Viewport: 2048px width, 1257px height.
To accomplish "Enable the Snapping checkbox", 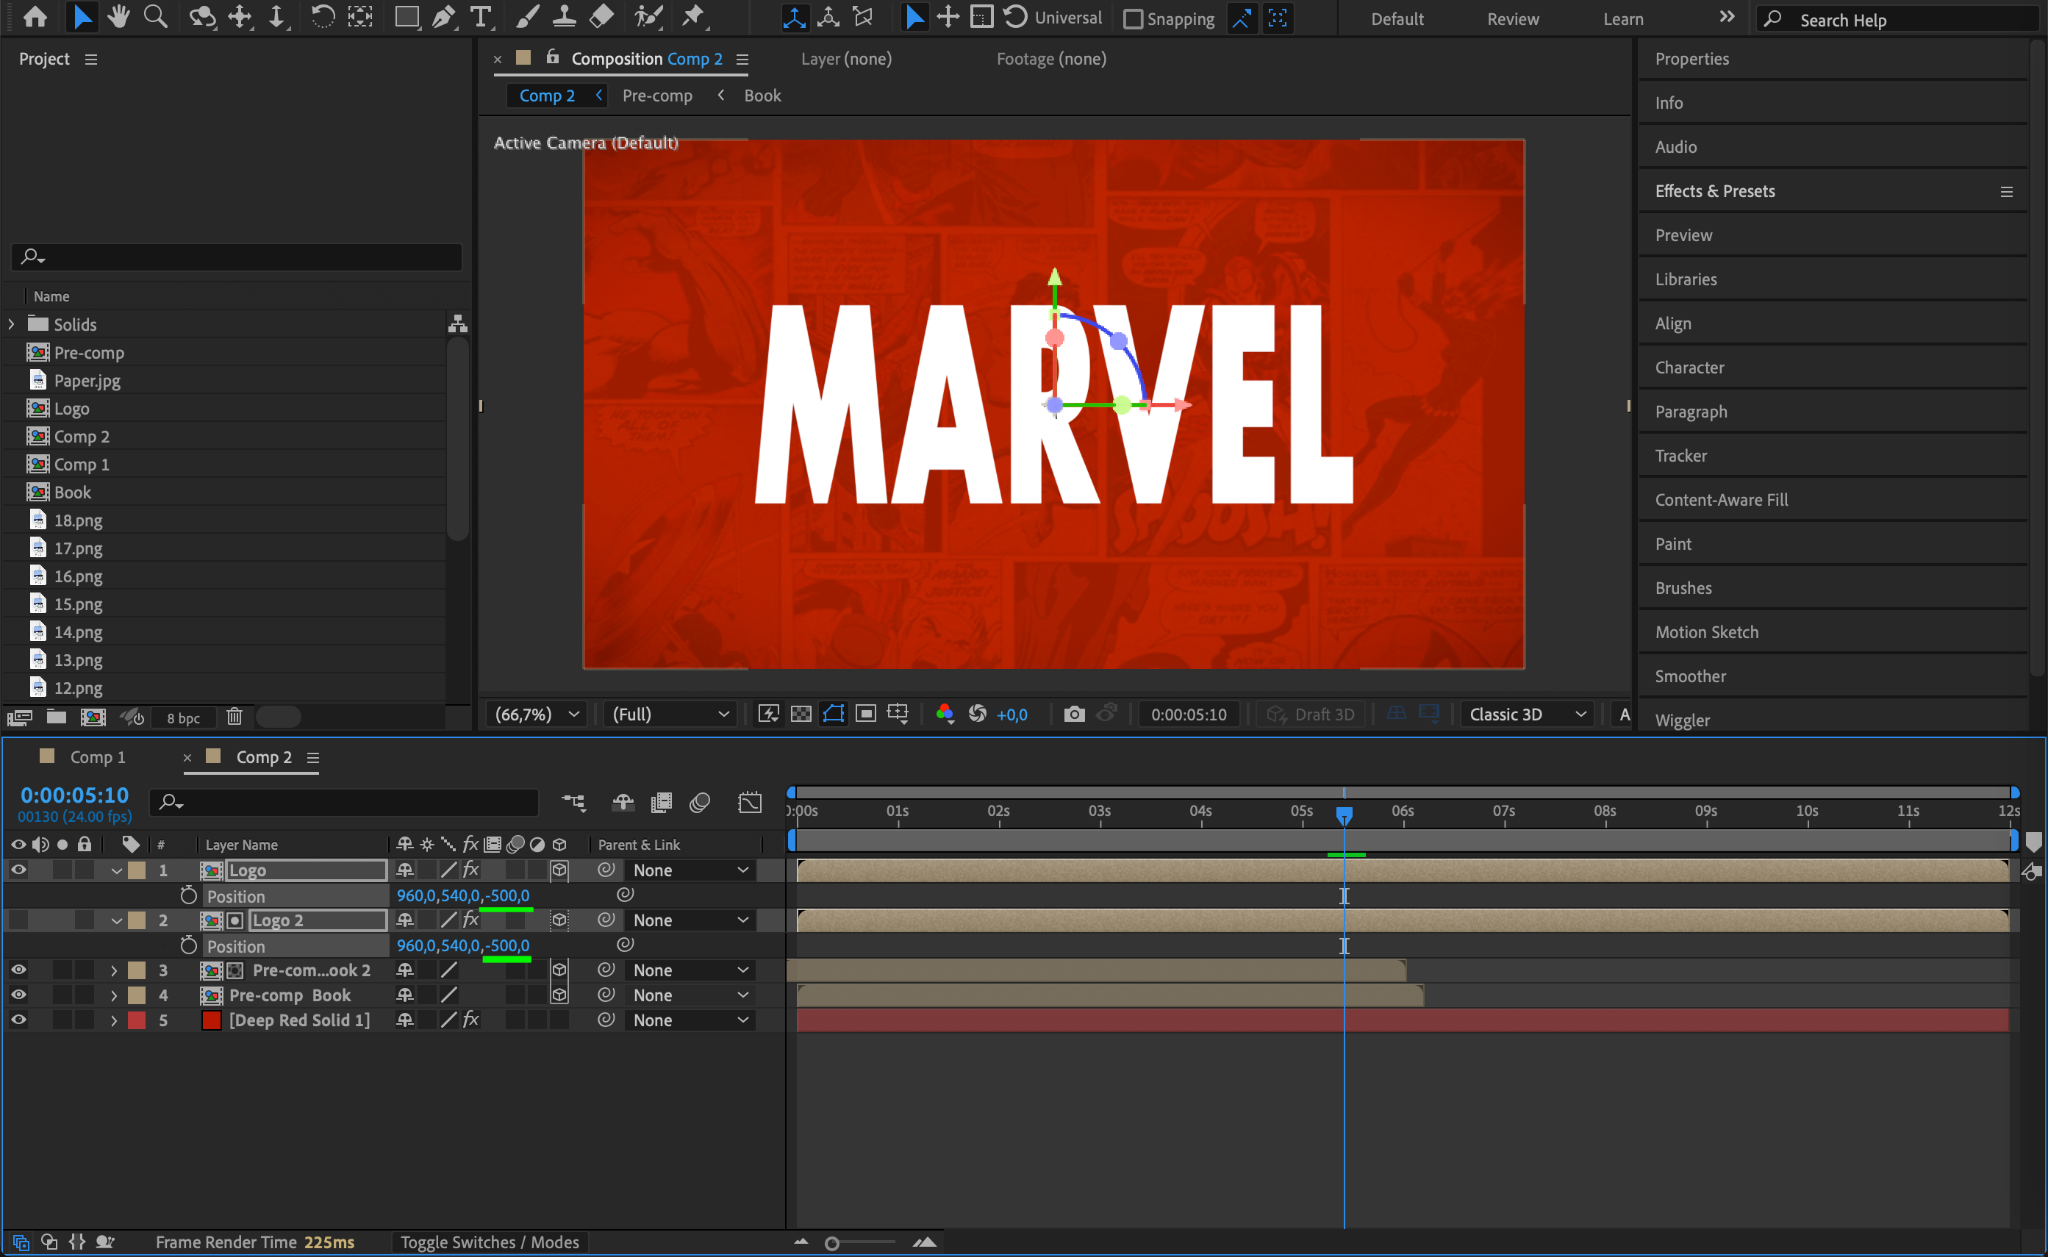I will [x=1133, y=19].
